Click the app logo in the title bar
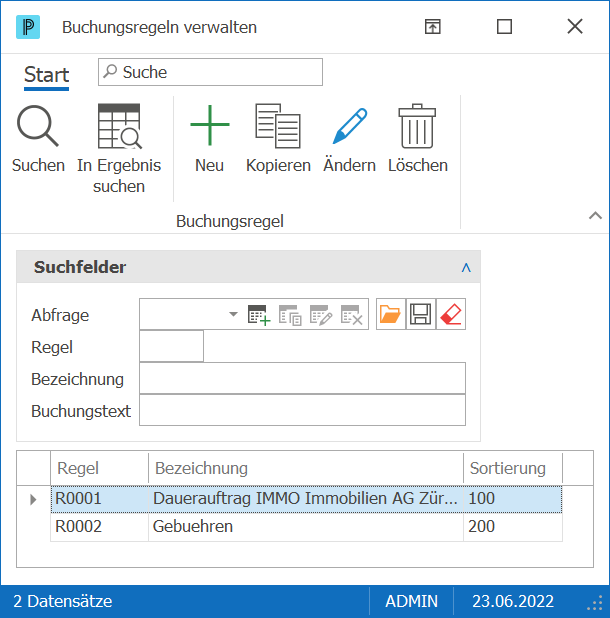This screenshot has height=618, width=610. coord(28,27)
